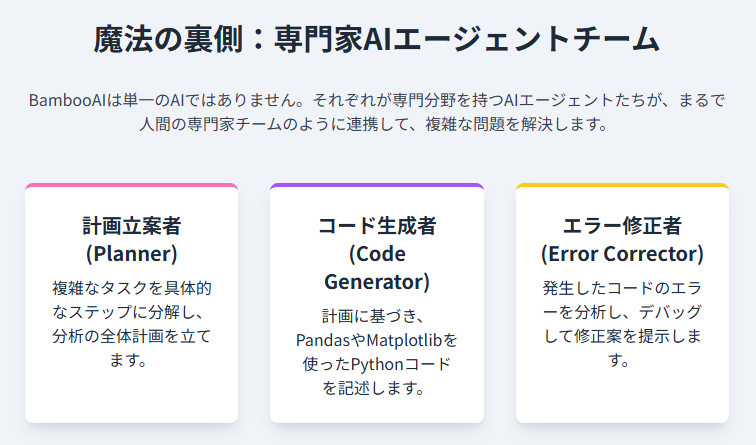Click the word 'Generator)' in the middle card
The width and height of the screenshot is (756, 445).
pyautogui.click(x=377, y=280)
